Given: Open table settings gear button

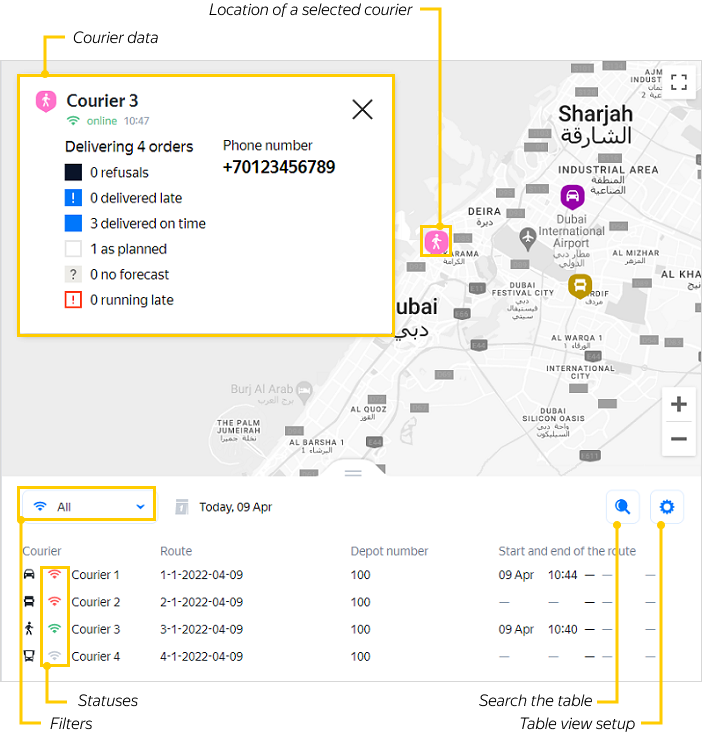Looking at the screenshot, I should point(667,507).
